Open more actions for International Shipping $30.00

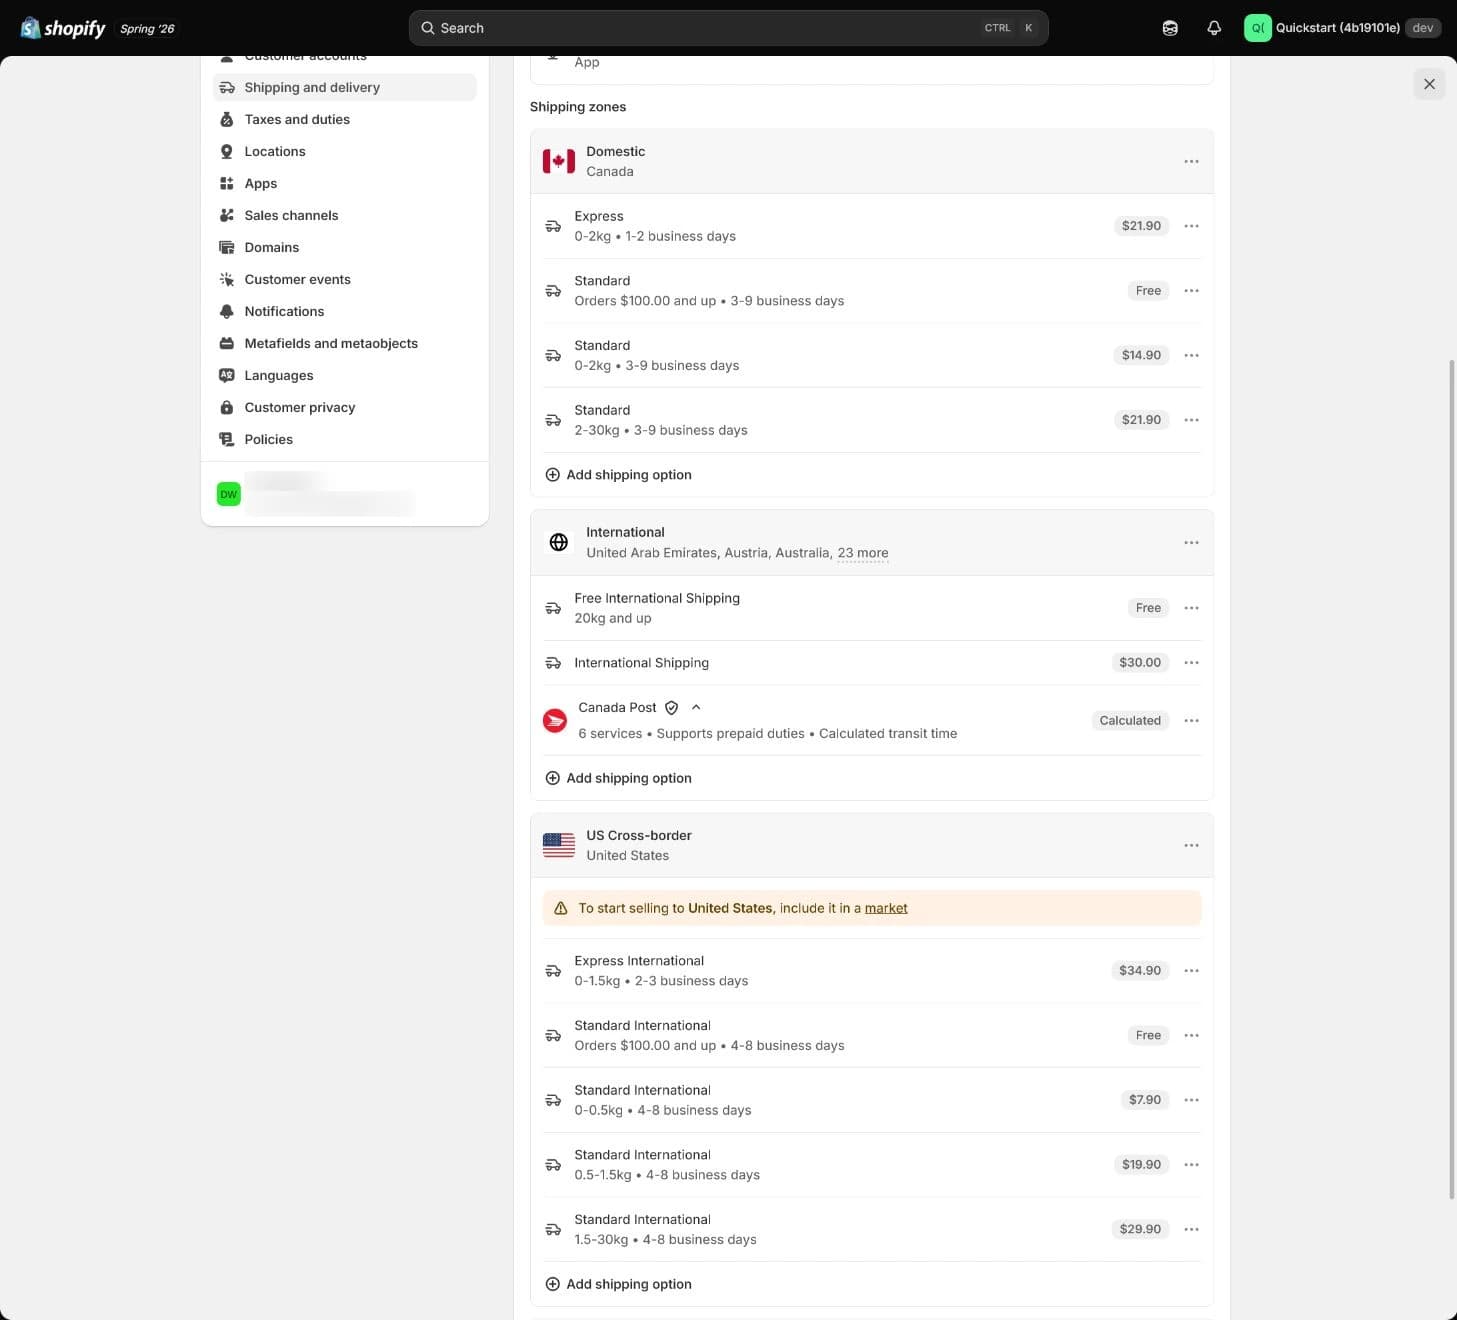coord(1191,662)
